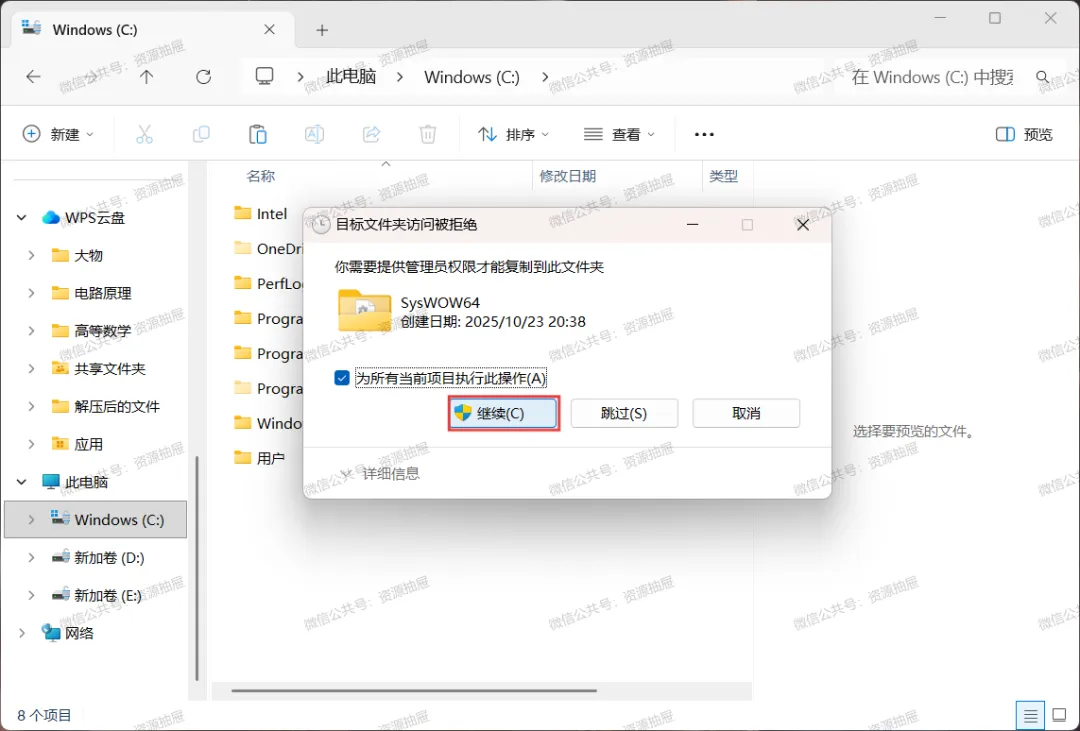
Task: Click the Back navigation arrow
Action: click(x=33, y=76)
